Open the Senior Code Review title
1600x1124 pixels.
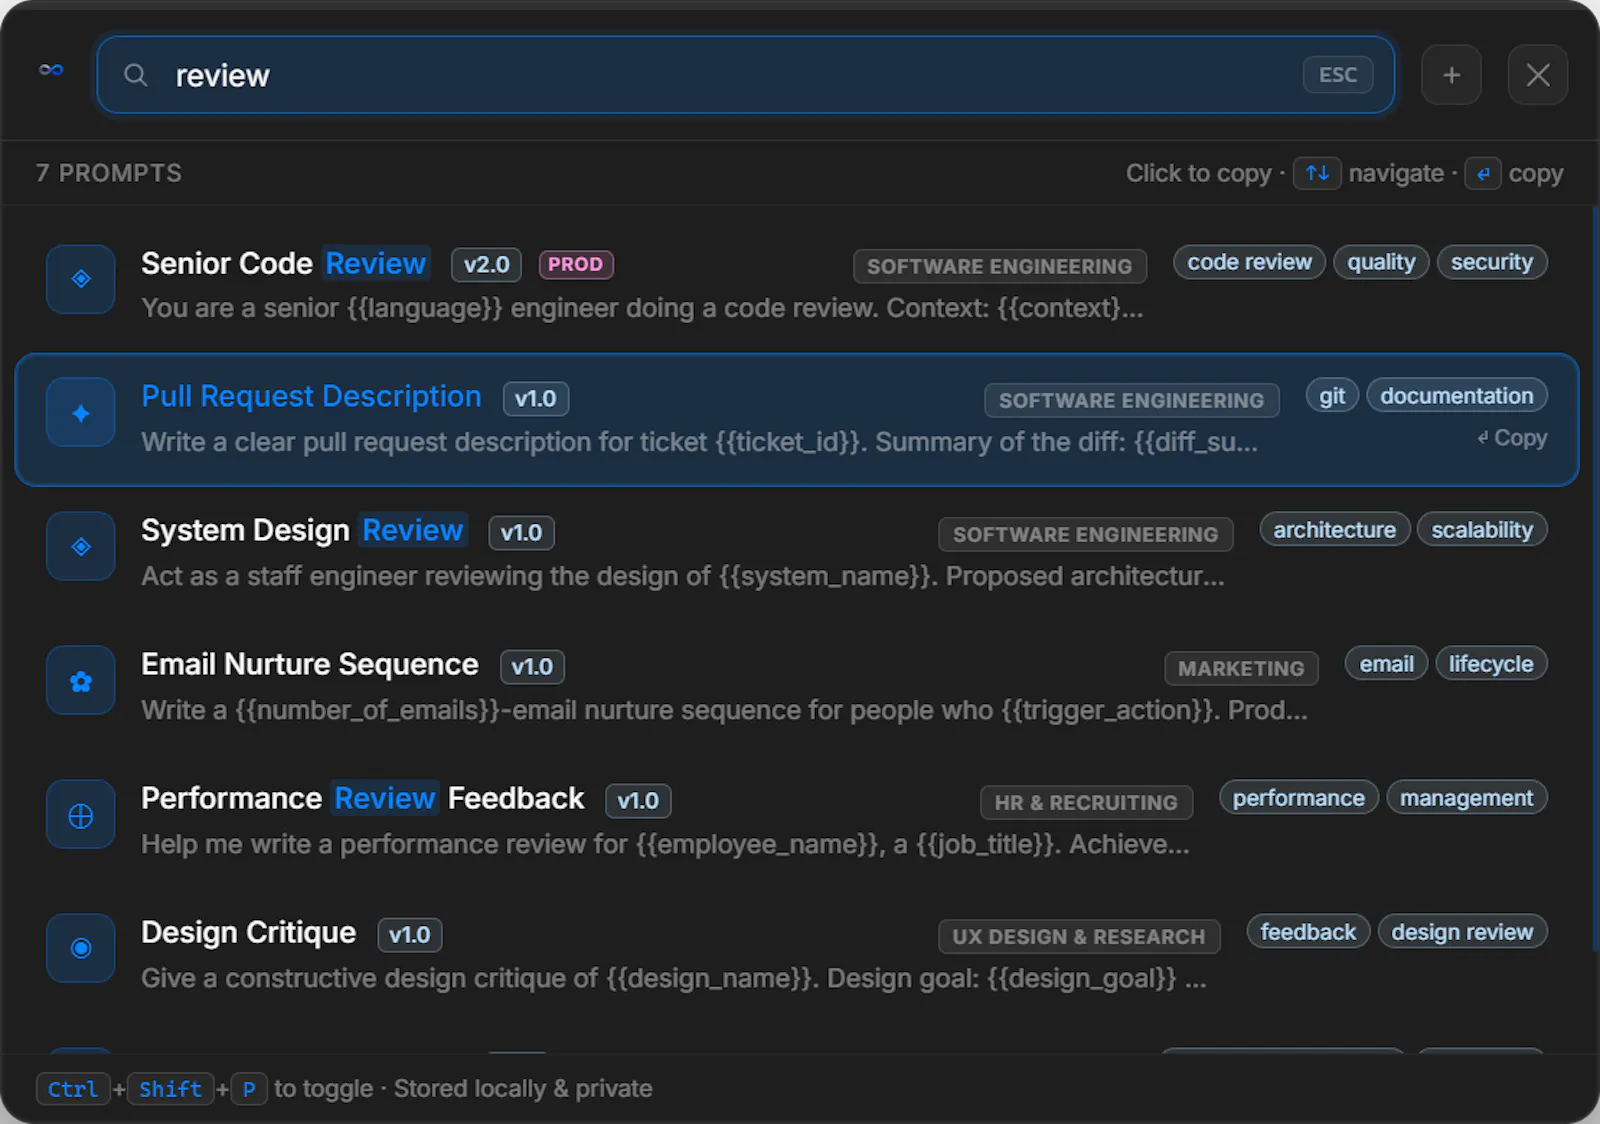click(x=285, y=263)
